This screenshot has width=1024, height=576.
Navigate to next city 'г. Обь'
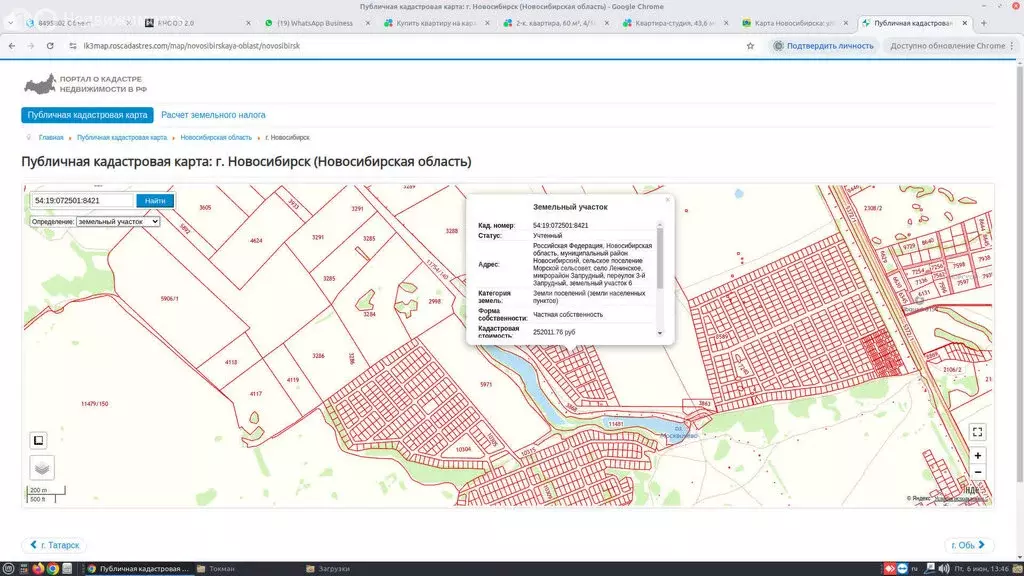point(968,545)
